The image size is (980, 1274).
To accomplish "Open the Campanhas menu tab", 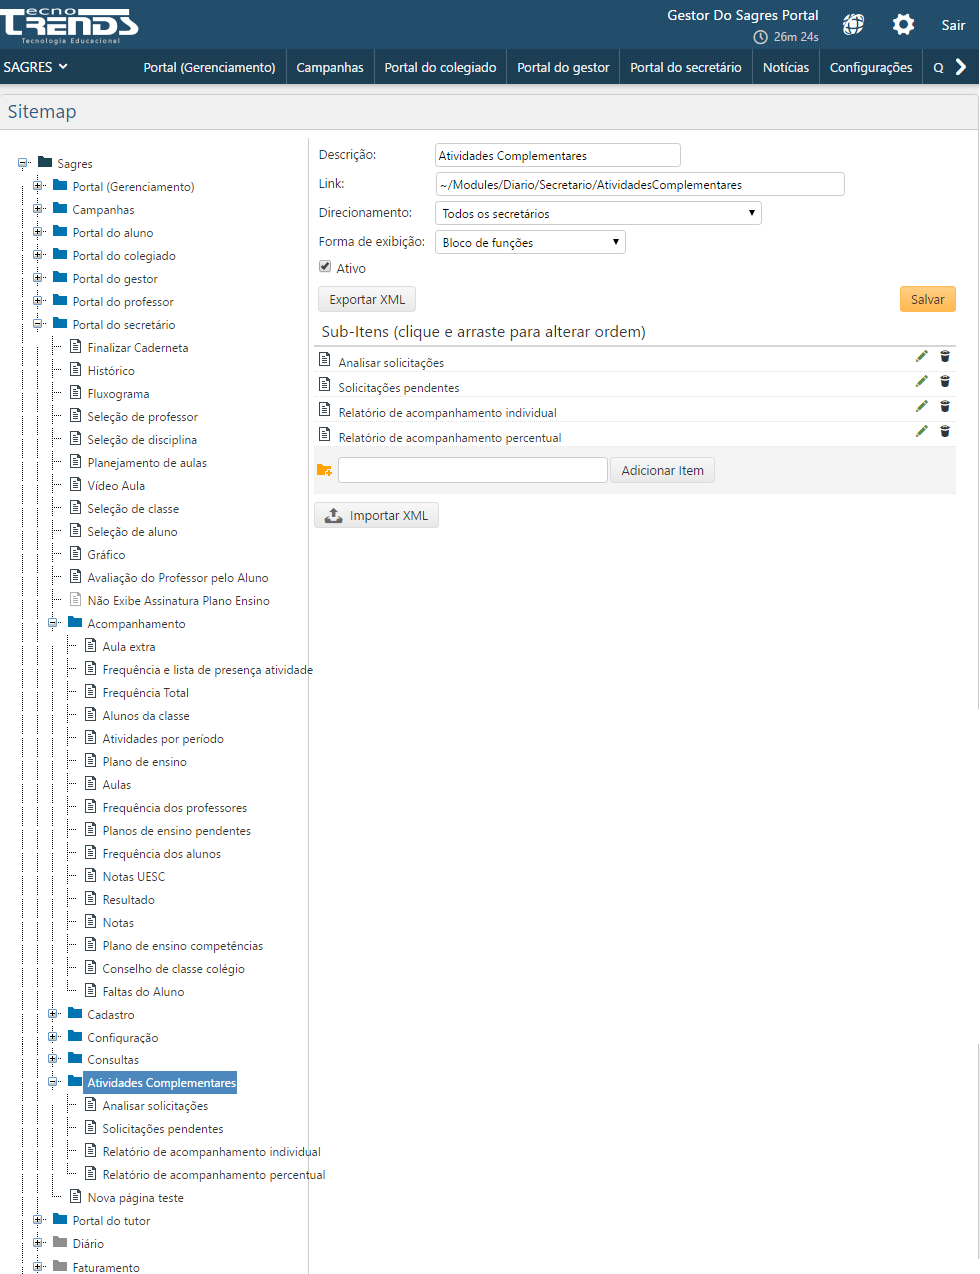I will click(x=330, y=67).
